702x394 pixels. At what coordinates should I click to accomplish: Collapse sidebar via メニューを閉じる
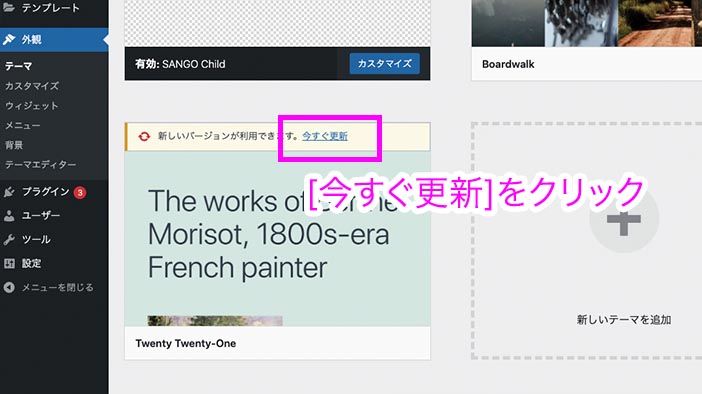click(58, 287)
